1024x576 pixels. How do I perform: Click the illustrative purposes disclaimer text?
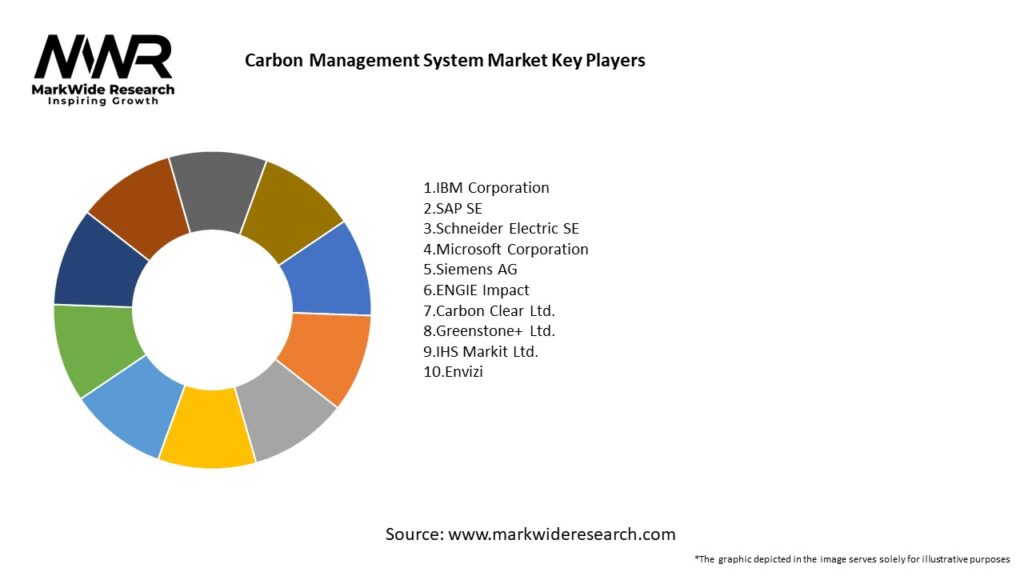851,559
